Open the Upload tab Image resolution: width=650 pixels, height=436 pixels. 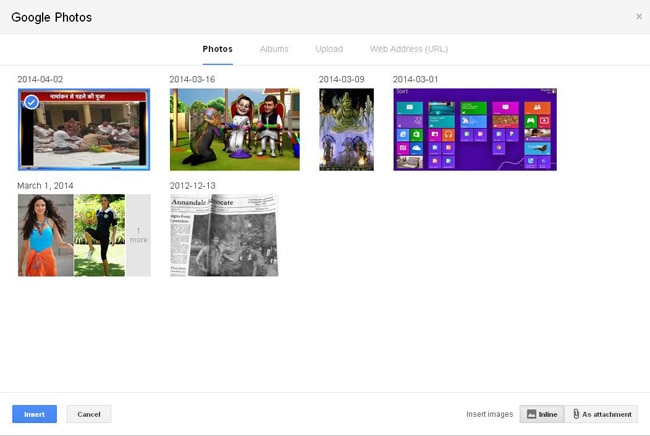(x=329, y=49)
